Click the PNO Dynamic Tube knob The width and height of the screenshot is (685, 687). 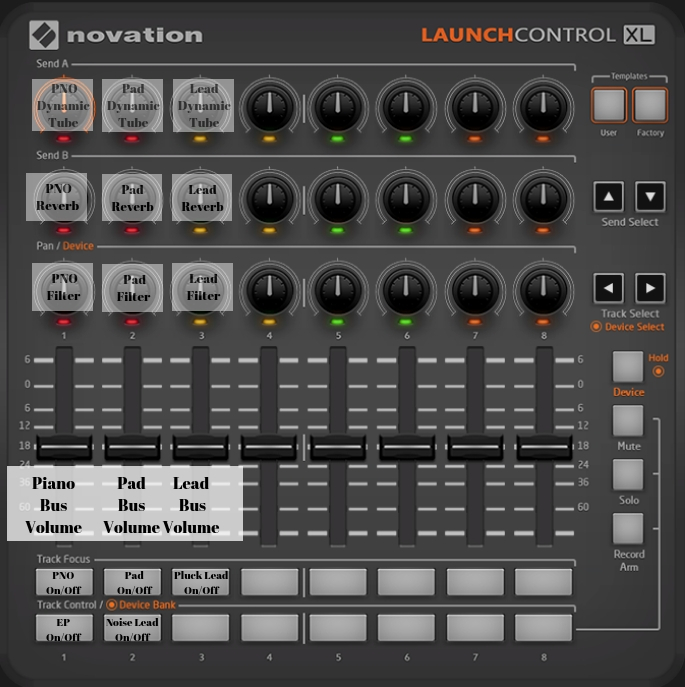pyautogui.click(x=64, y=107)
